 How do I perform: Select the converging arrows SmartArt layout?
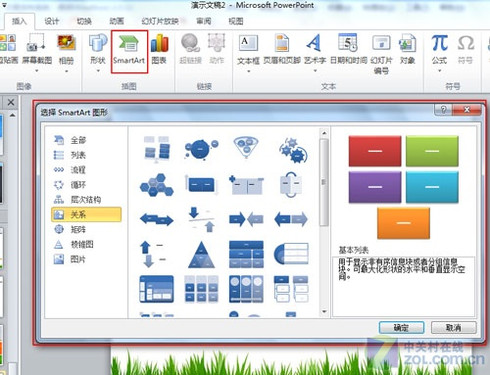click(x=246, y=220)
